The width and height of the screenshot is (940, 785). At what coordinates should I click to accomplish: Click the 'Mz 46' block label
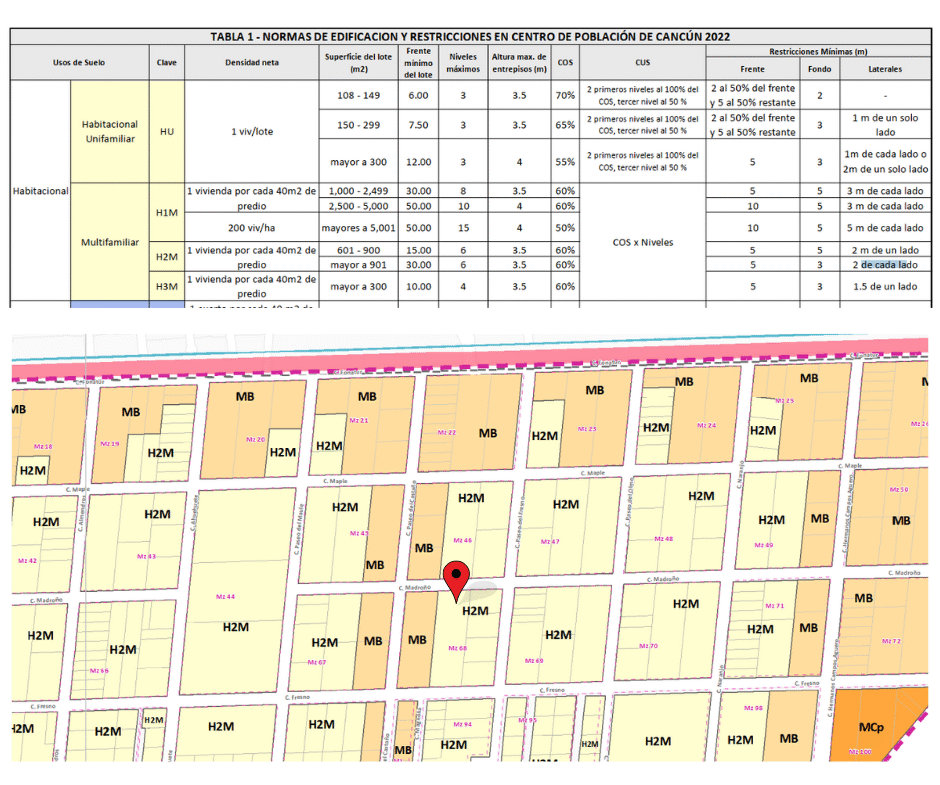[x=463, y=540]
